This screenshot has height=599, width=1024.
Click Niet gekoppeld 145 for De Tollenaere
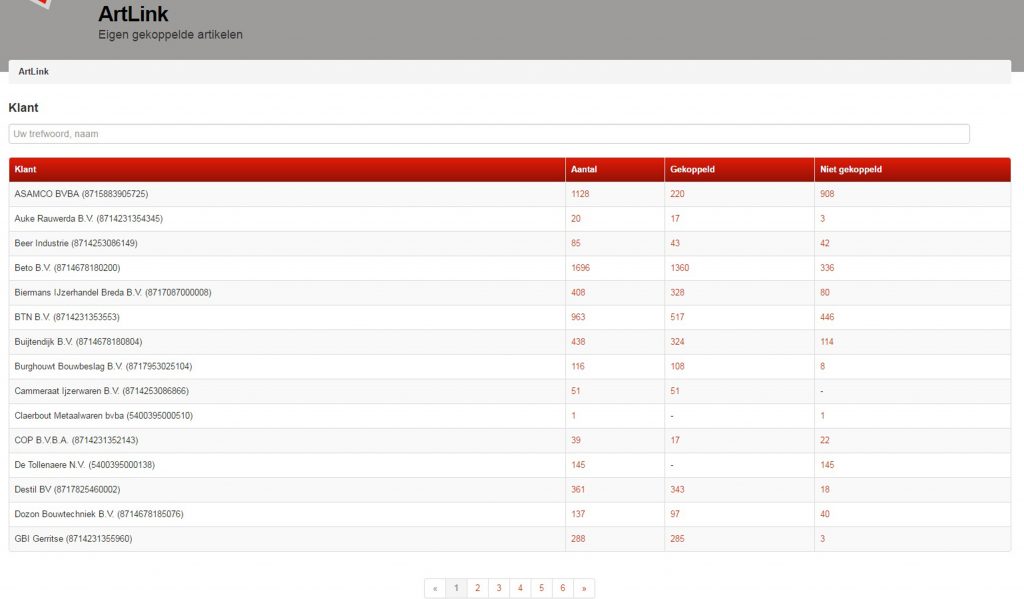point(827,465)
